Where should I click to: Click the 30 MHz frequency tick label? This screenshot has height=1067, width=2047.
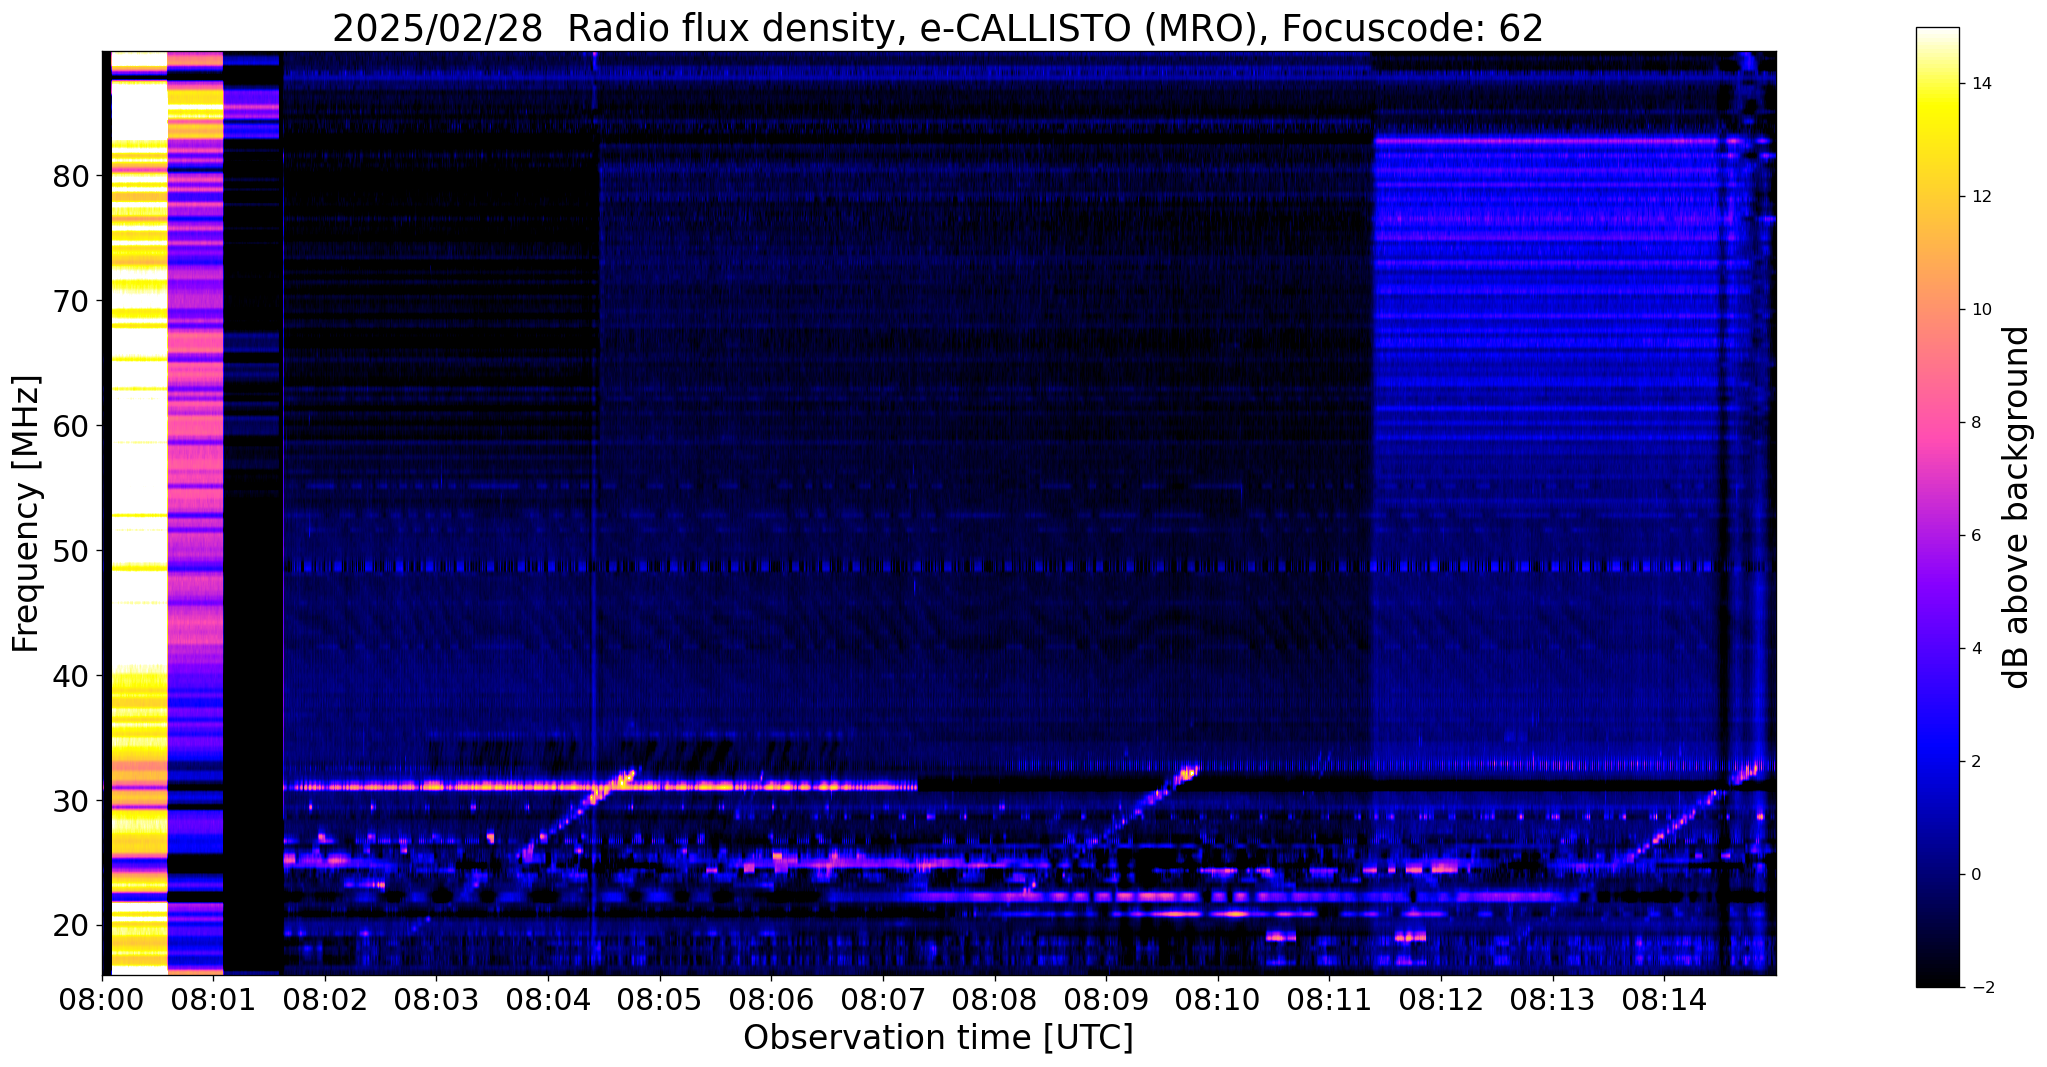point(71,801)
